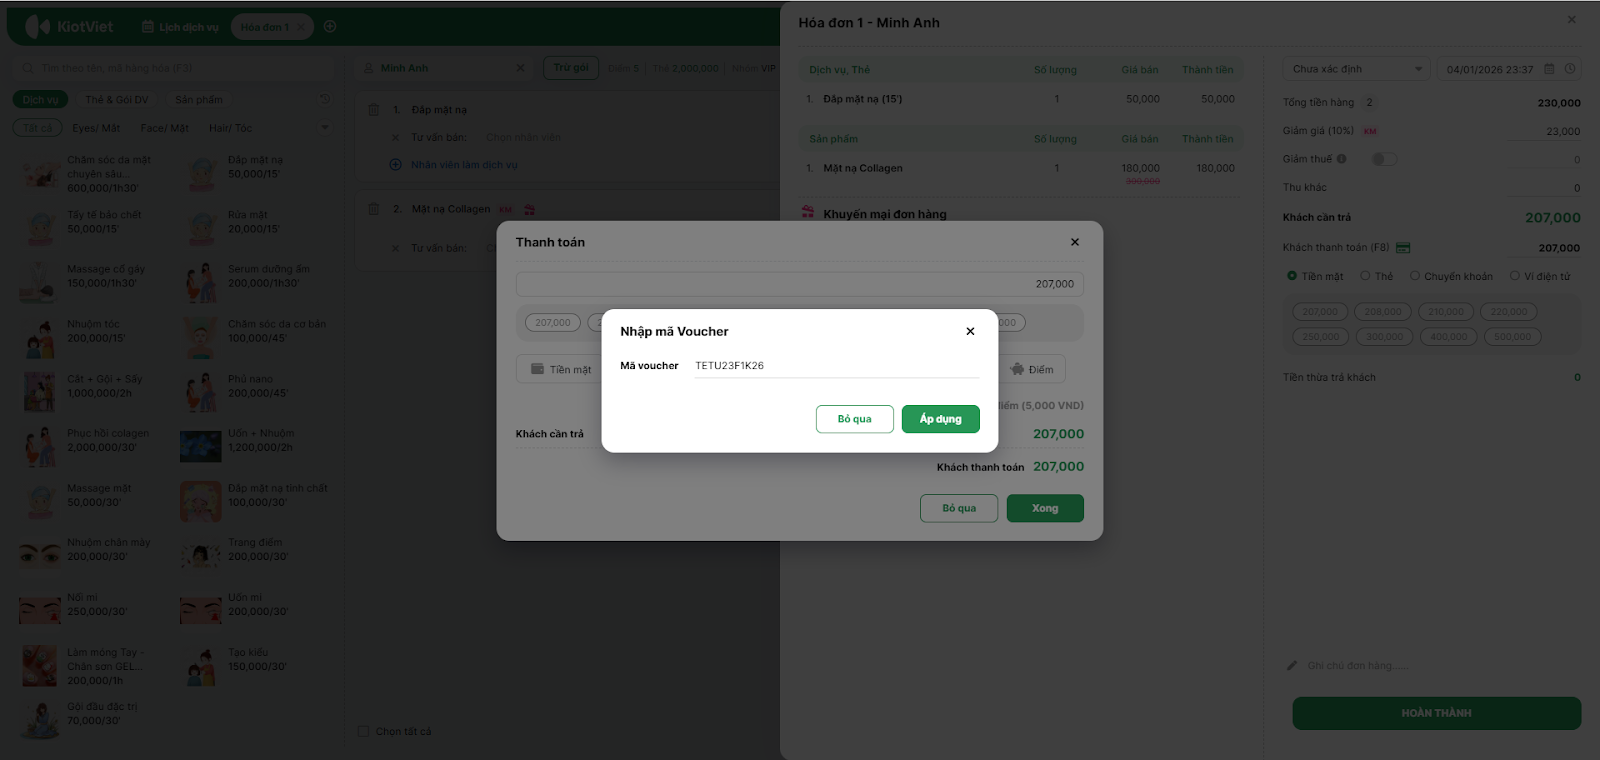Close the Nhập mã Voucher dialog

(970, 331)
